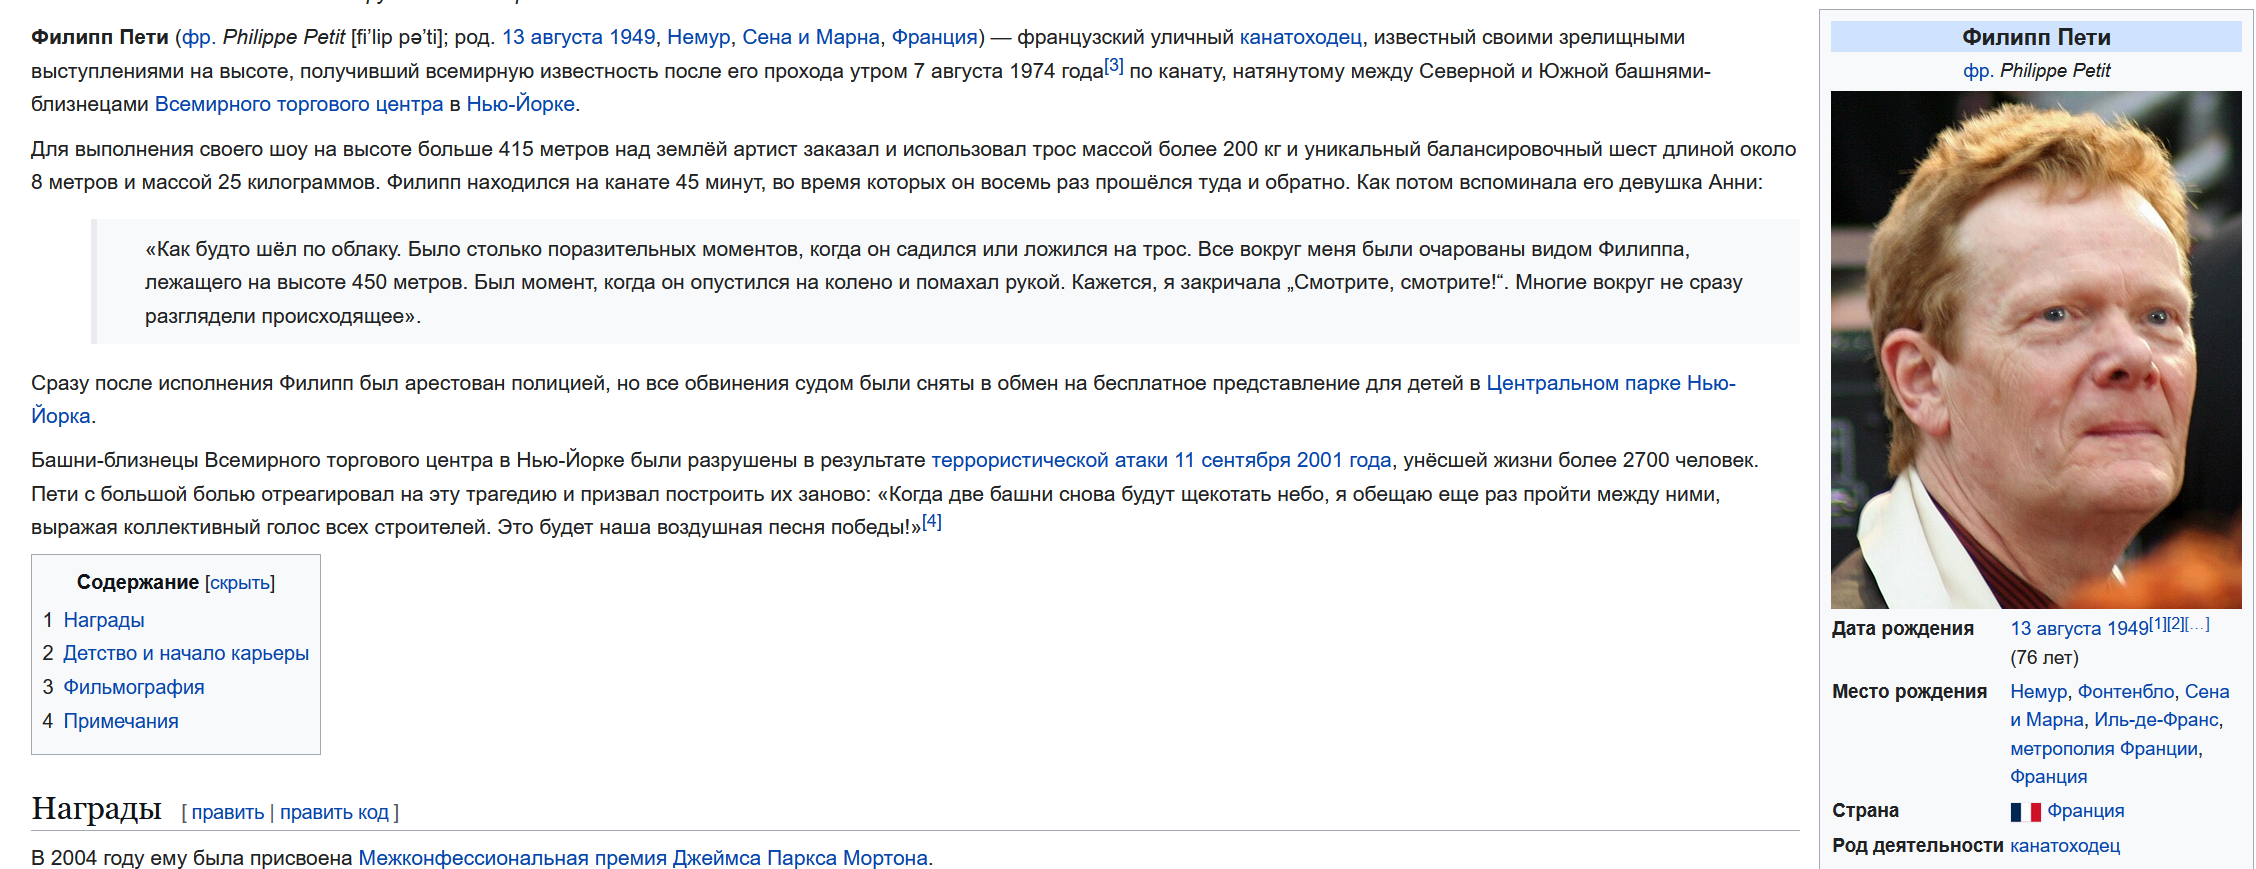Open footnote reference [4]

pyautogui.click(x=932, y=521)
